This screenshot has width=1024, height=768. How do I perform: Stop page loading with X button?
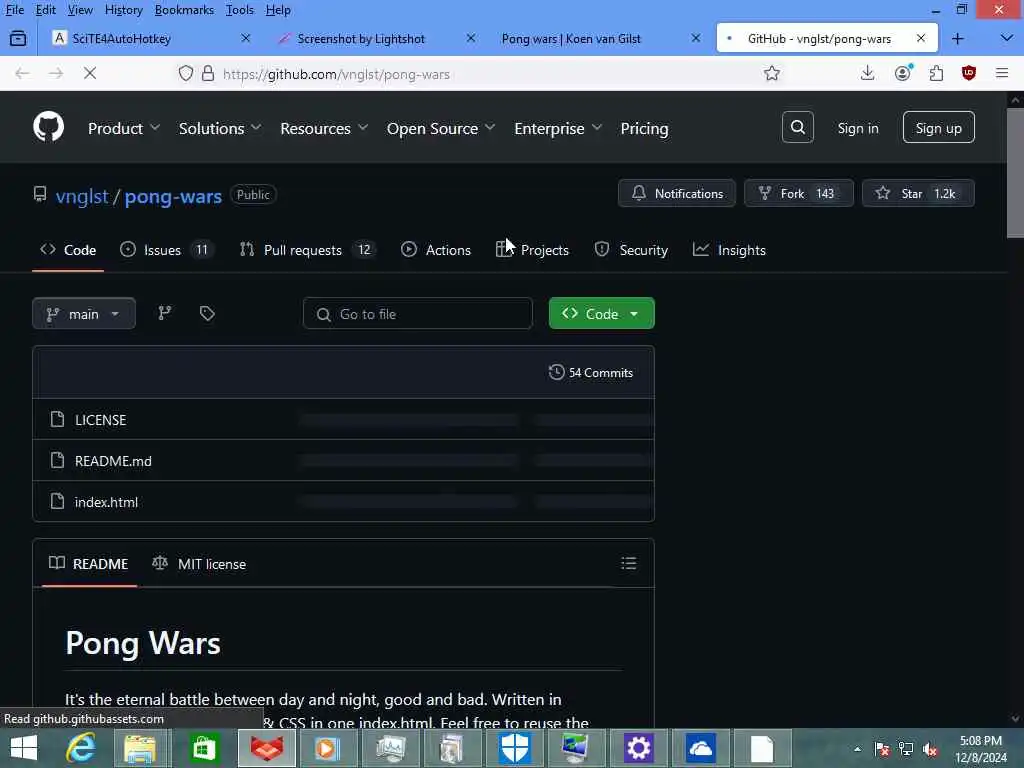coord(90,73)
